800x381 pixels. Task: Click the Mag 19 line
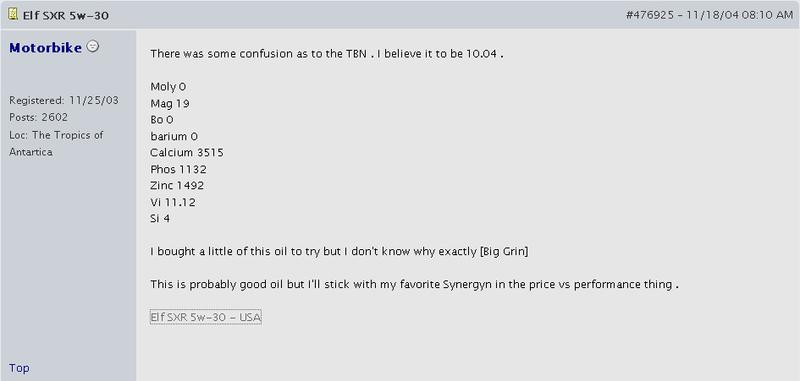click(170, 104)
